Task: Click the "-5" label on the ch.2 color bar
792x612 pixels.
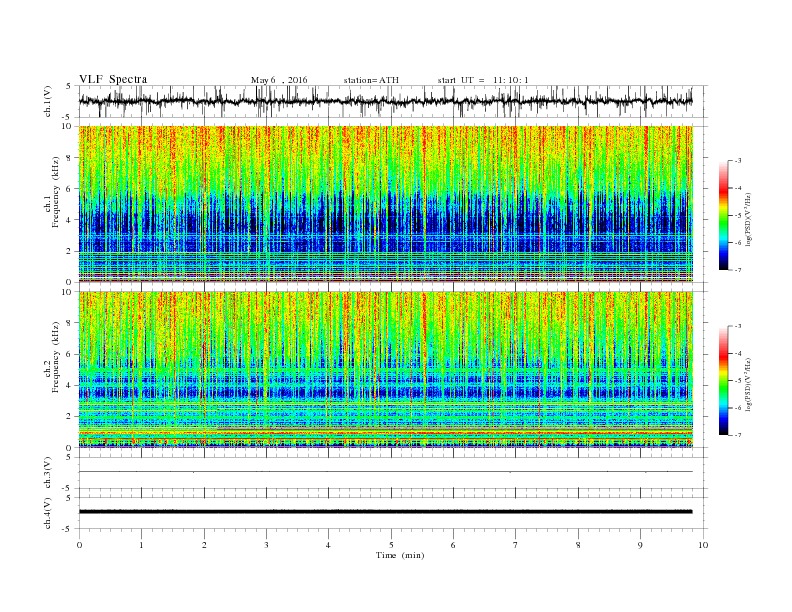Action: (738, 381)
